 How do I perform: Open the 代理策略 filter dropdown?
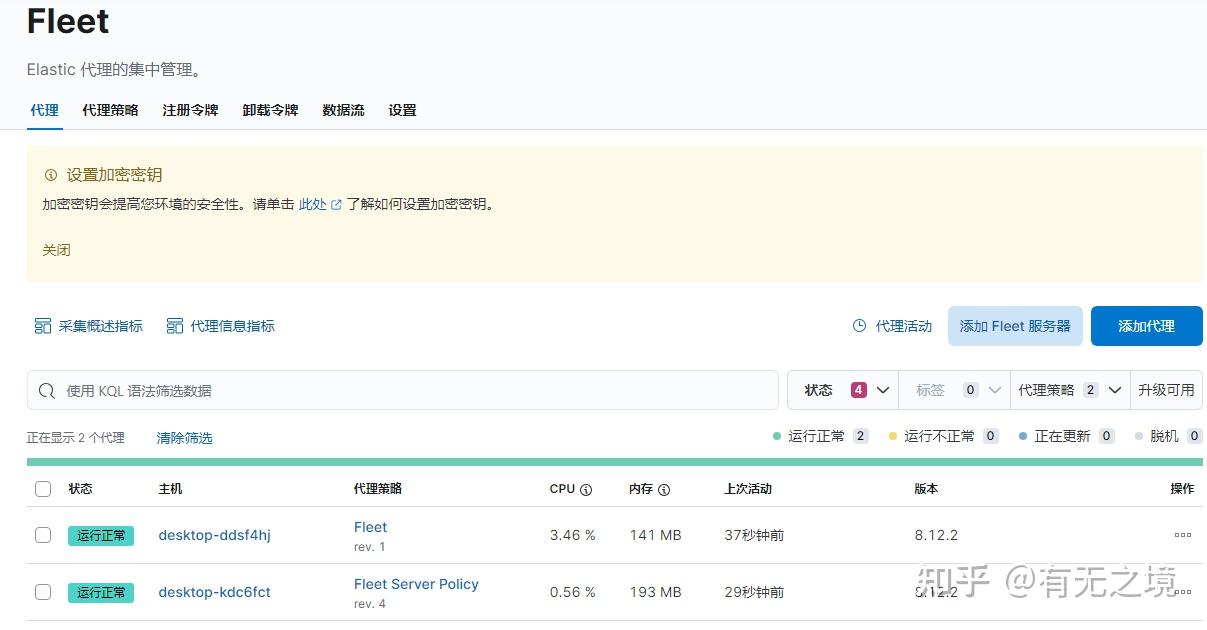coord(1070,390)
